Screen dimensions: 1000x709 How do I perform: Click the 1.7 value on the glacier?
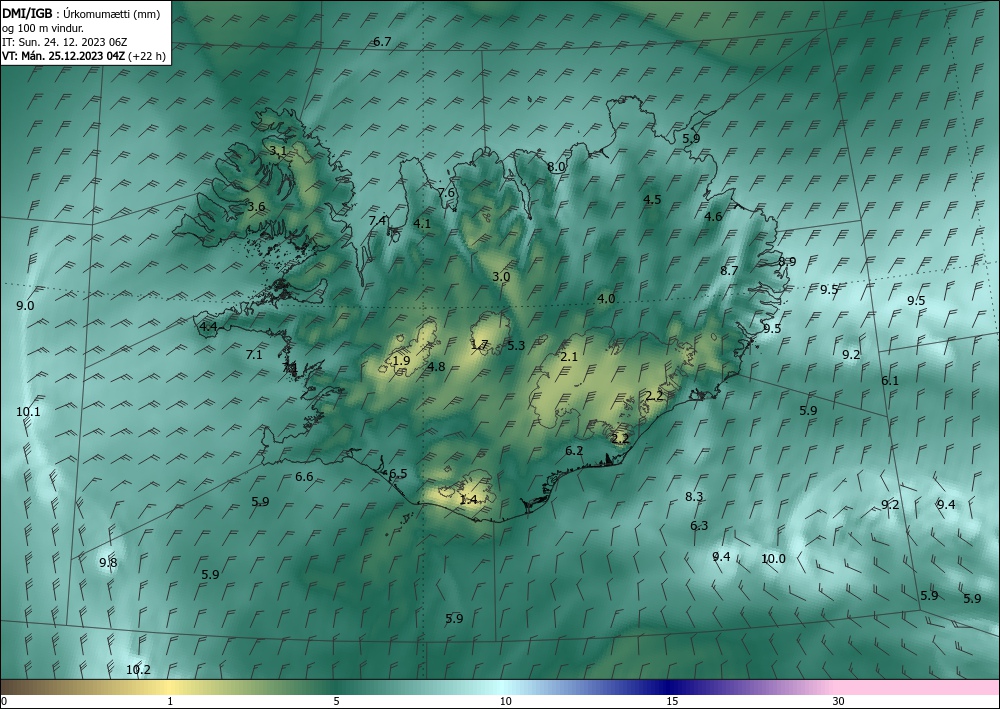pos(479,345)
